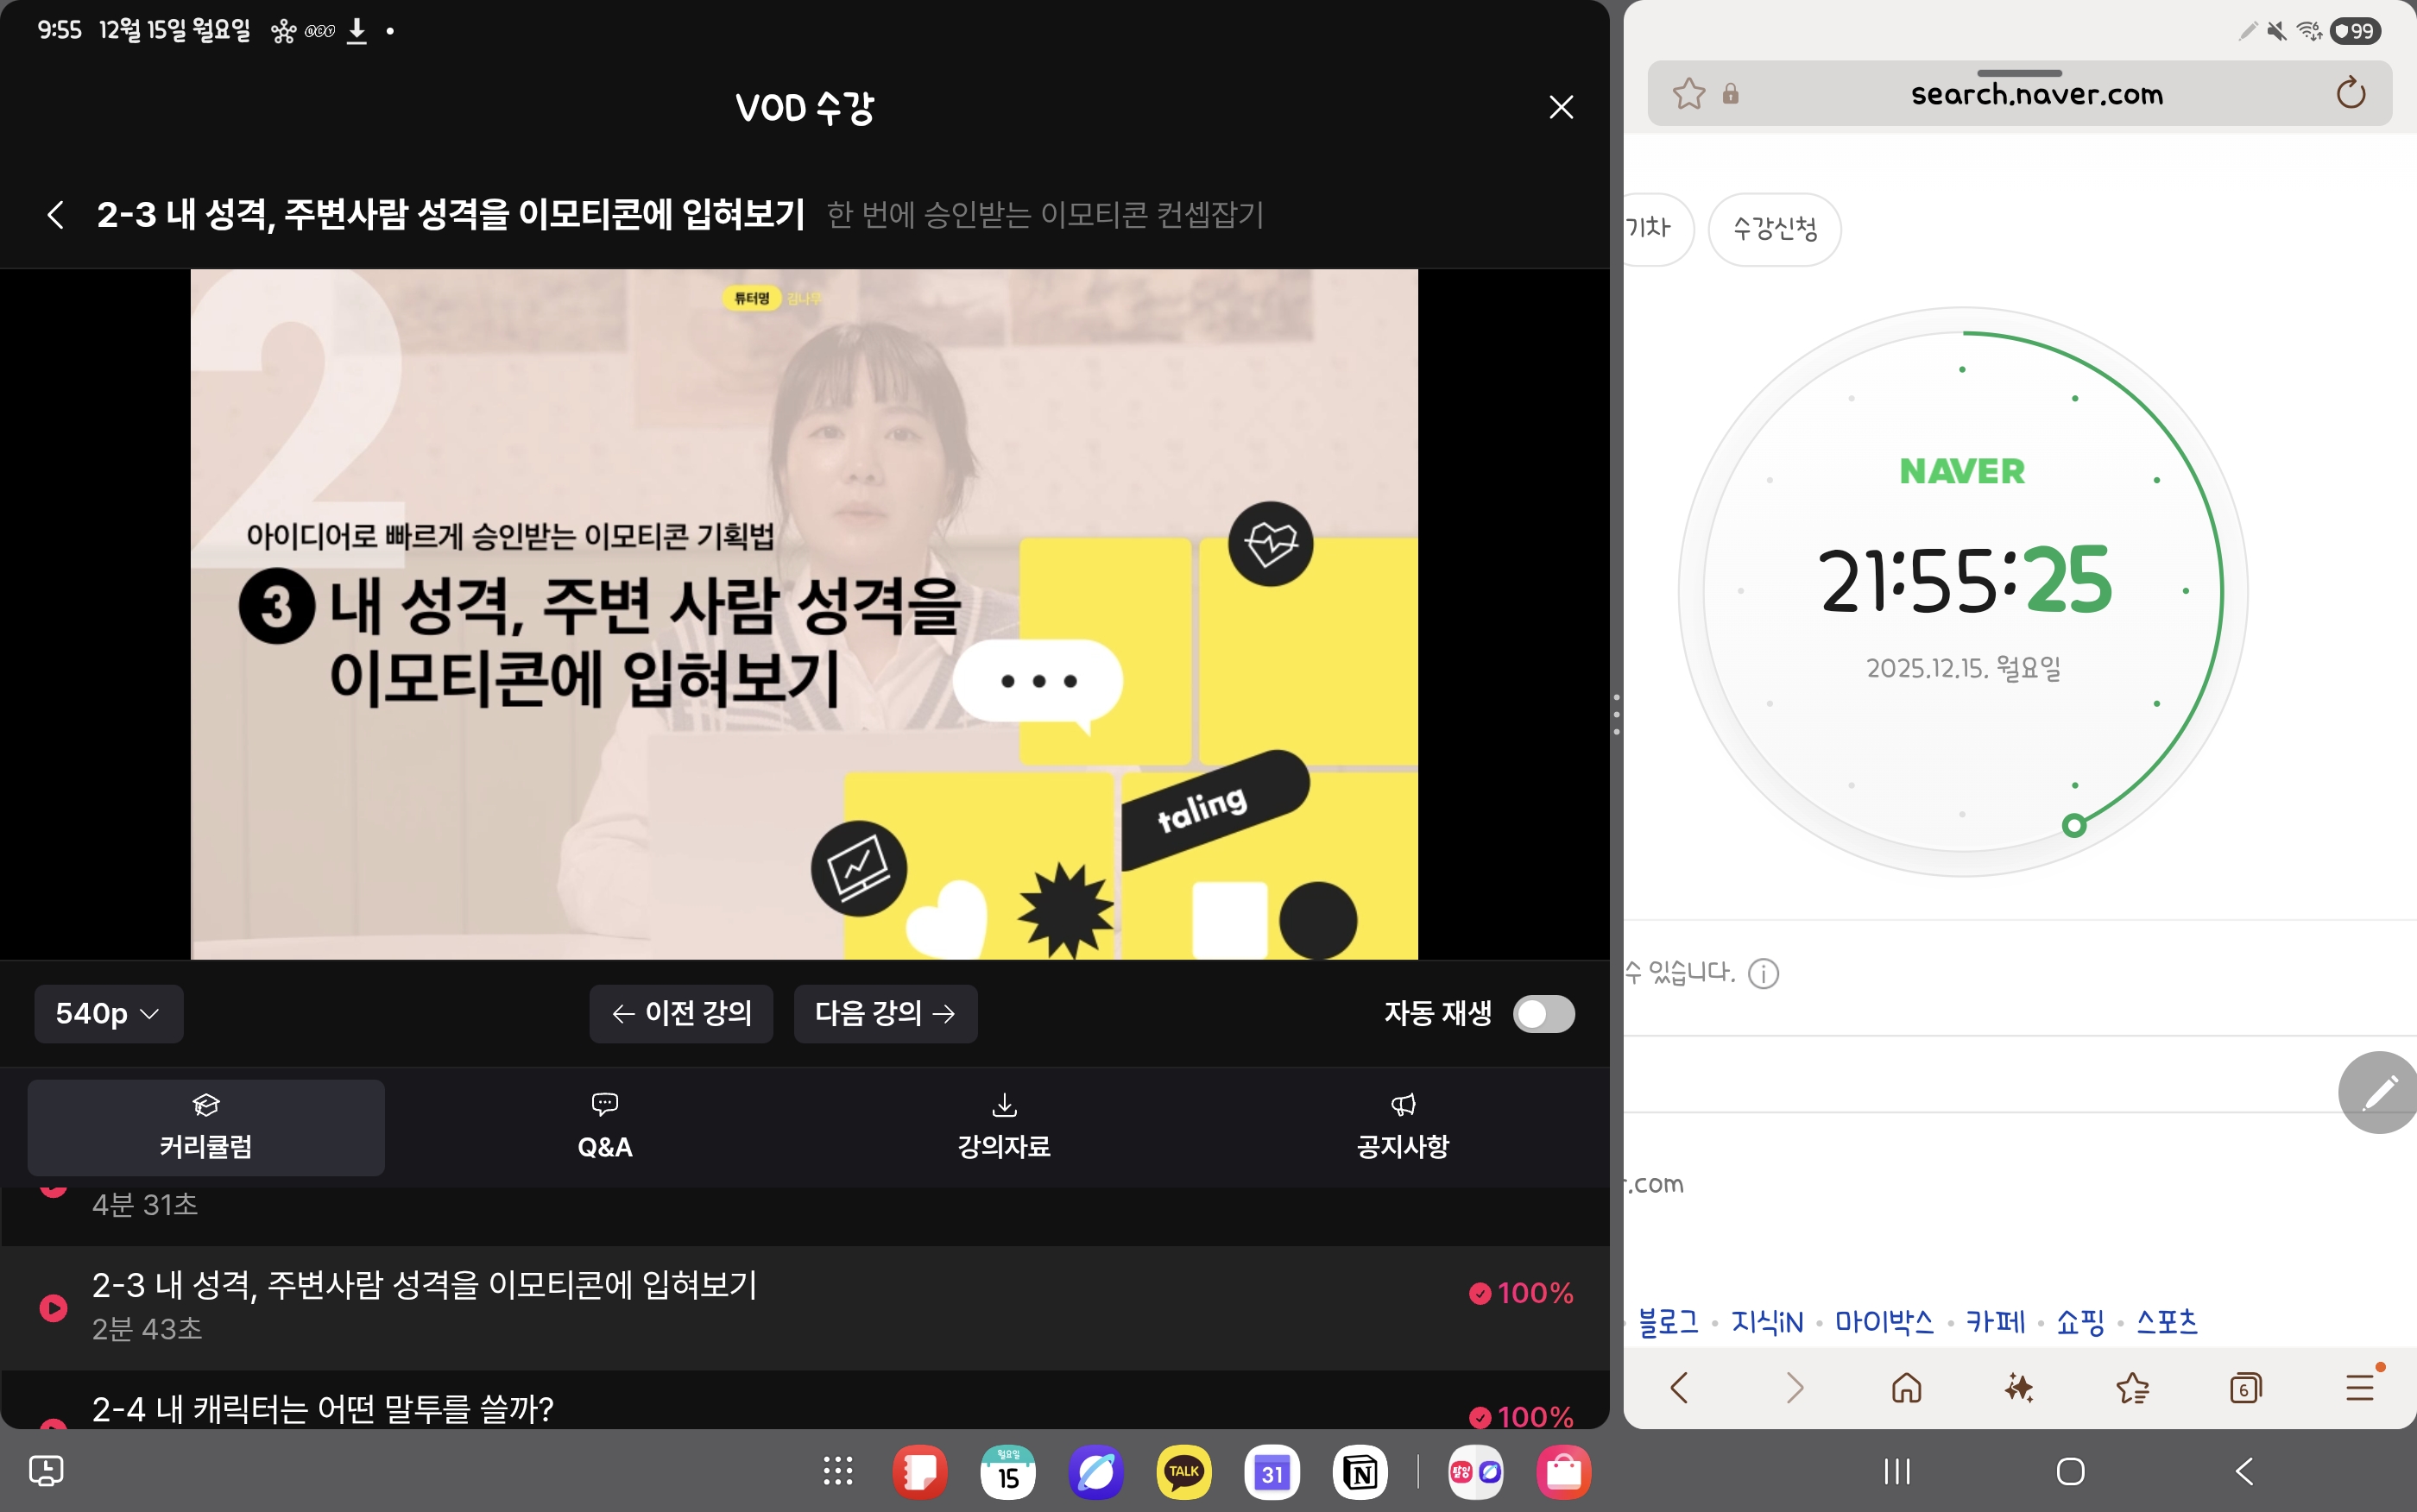Viewport: 2417px width, 1512px height.
Task: Toggle the 자동 재생 autoplay switch
Action: (1543, 1014)
